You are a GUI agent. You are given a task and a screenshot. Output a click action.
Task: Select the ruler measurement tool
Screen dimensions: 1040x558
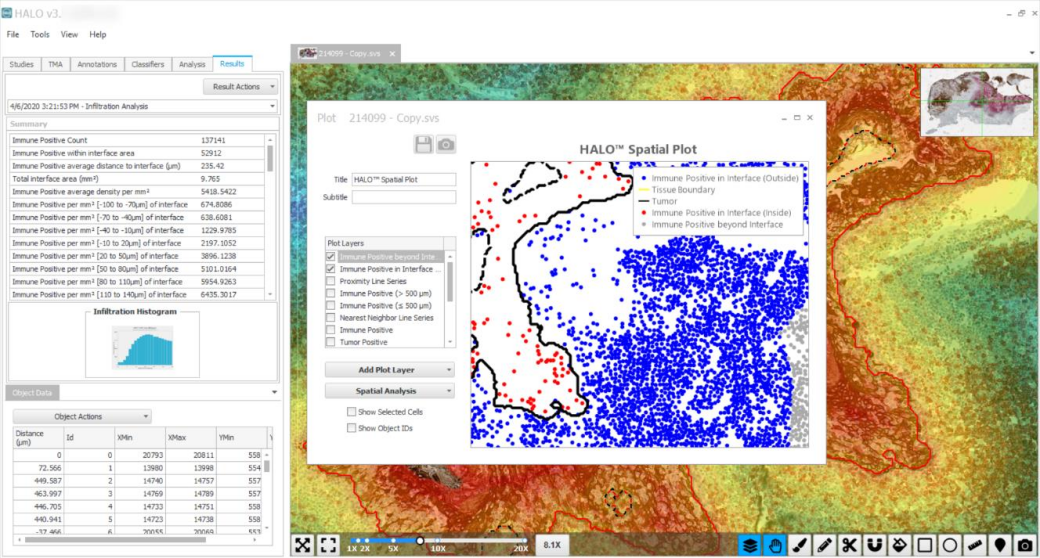pos(975,545)
